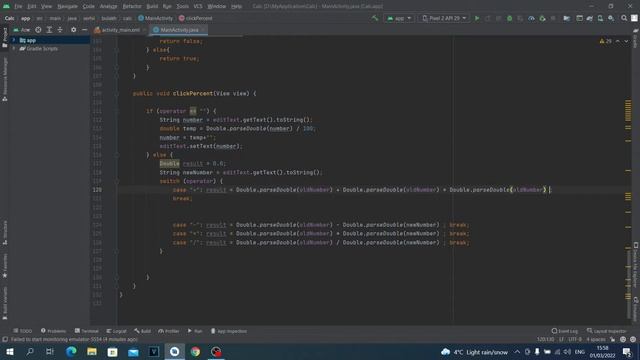Viewport: 640px width, 360px height.
Task: Go to previous highlighted warning arrow
Action: coord(618,41)
